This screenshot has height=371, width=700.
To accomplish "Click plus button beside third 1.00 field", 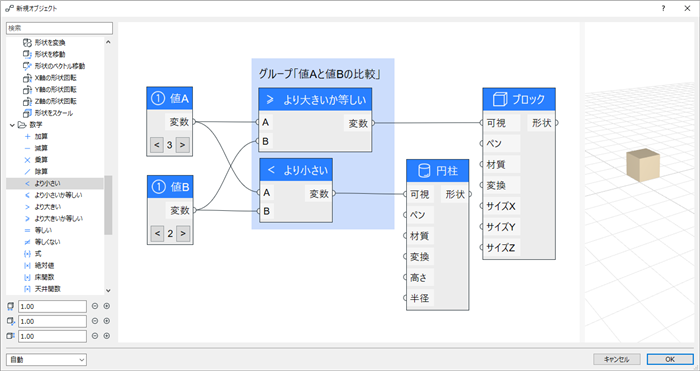I will pos(107,336).
